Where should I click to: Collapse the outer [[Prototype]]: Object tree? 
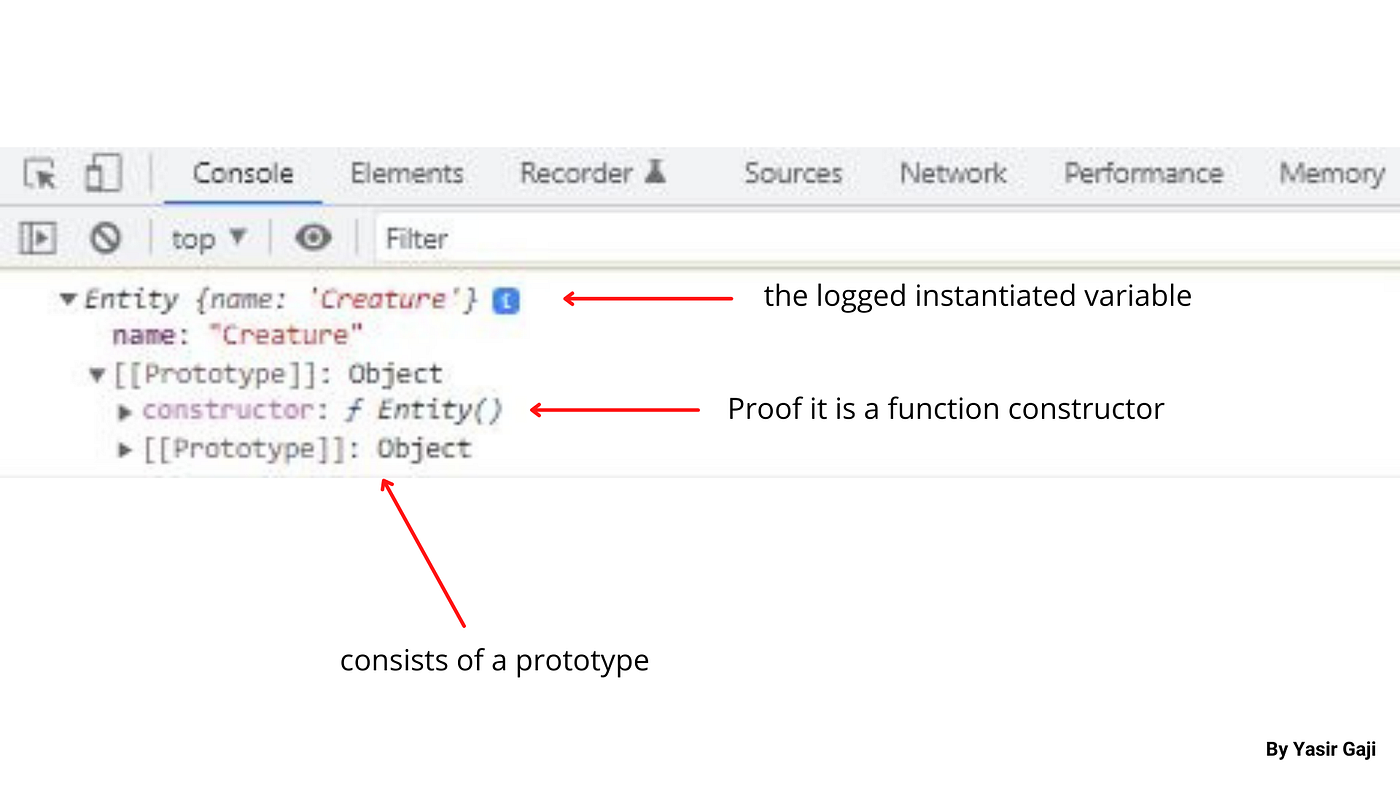click(x=96, y=373)
